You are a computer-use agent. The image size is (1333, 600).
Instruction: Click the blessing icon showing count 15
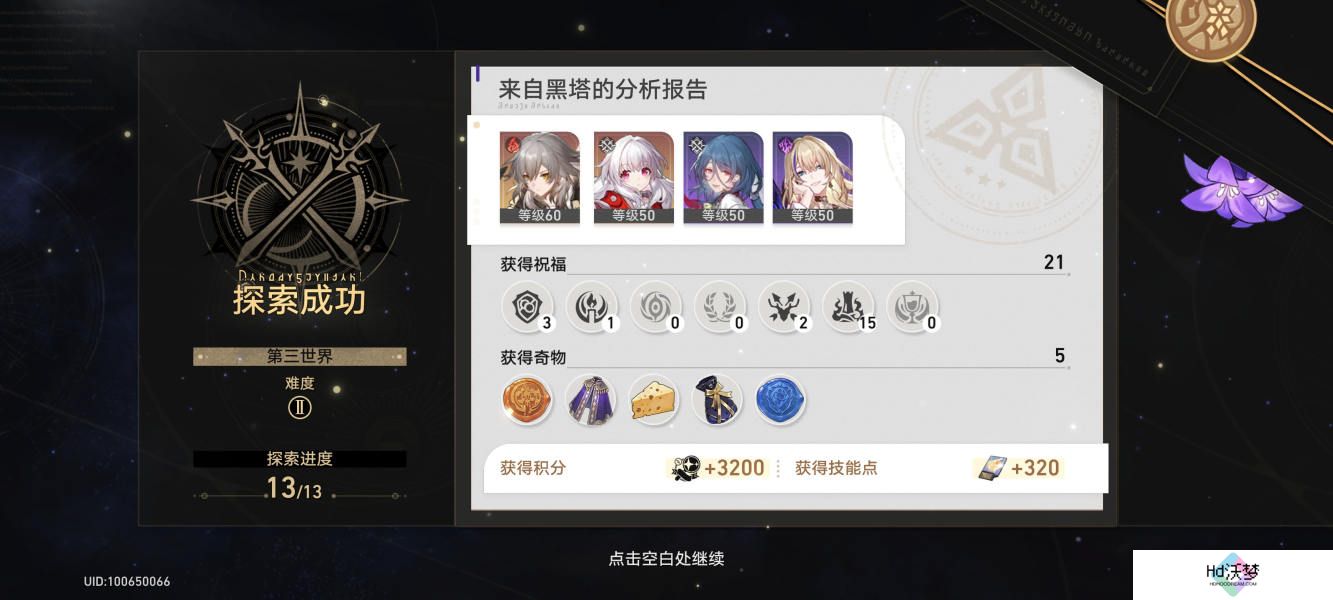(x=848, y=307)
